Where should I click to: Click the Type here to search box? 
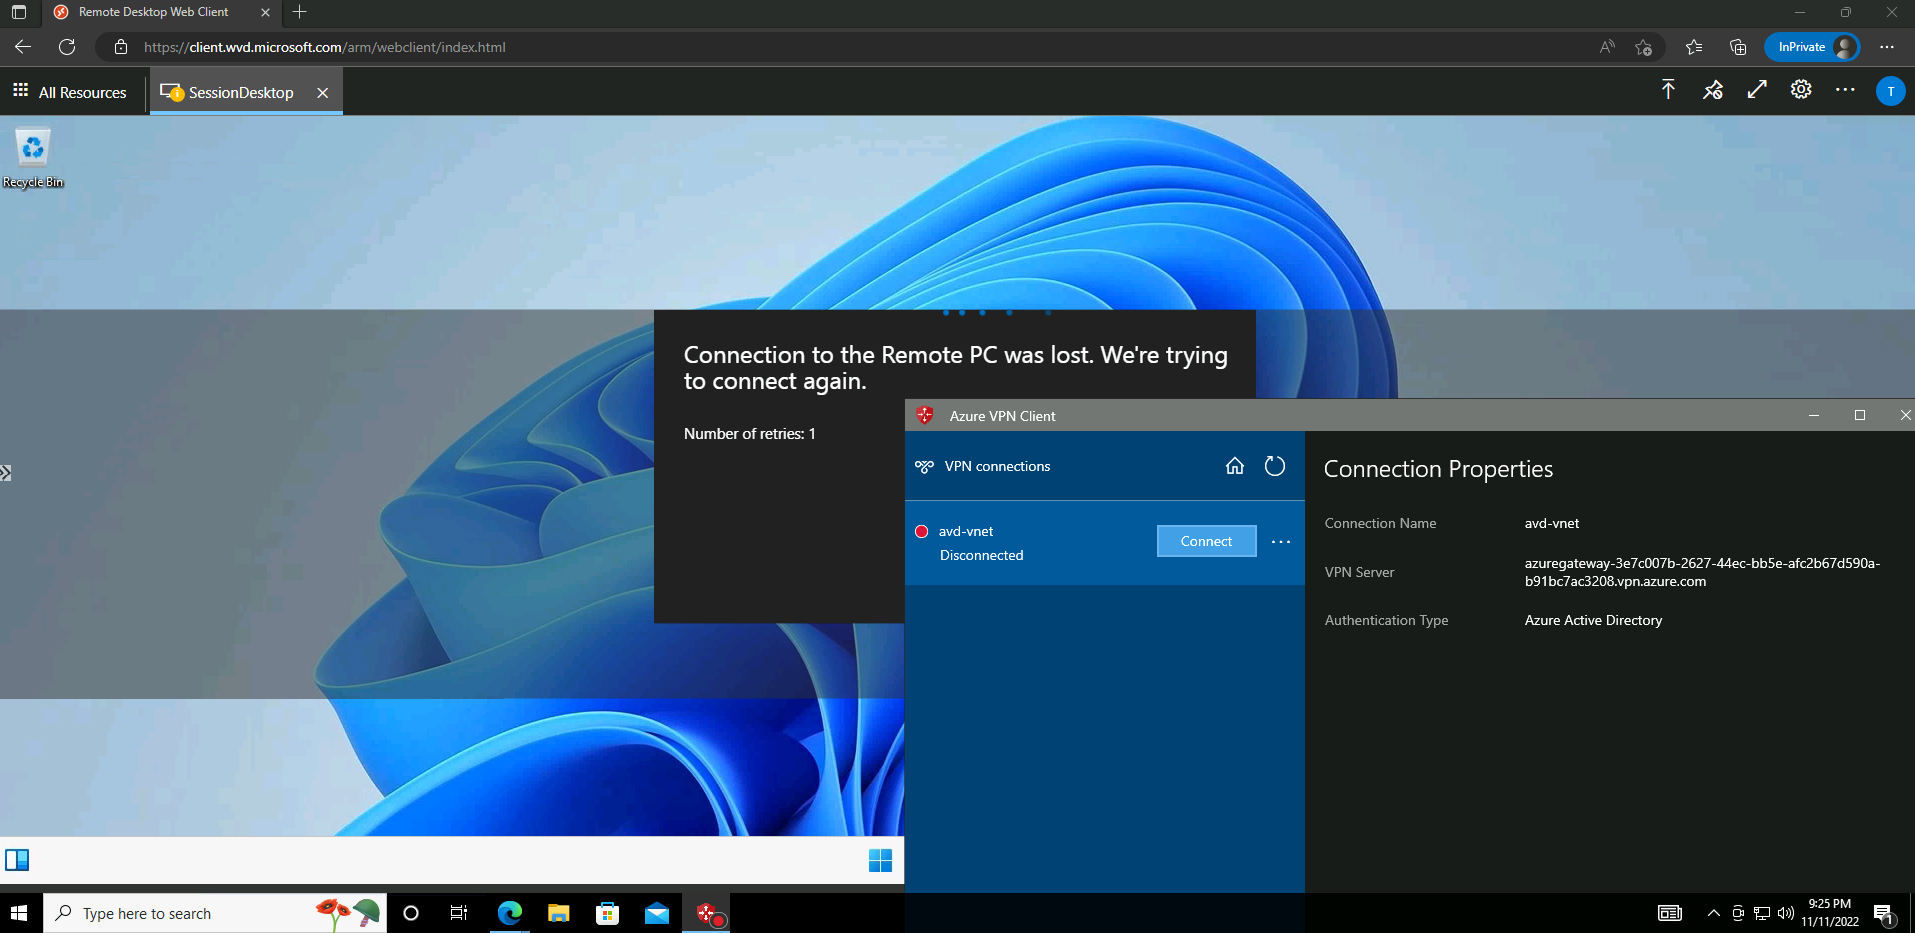(215, 913)
